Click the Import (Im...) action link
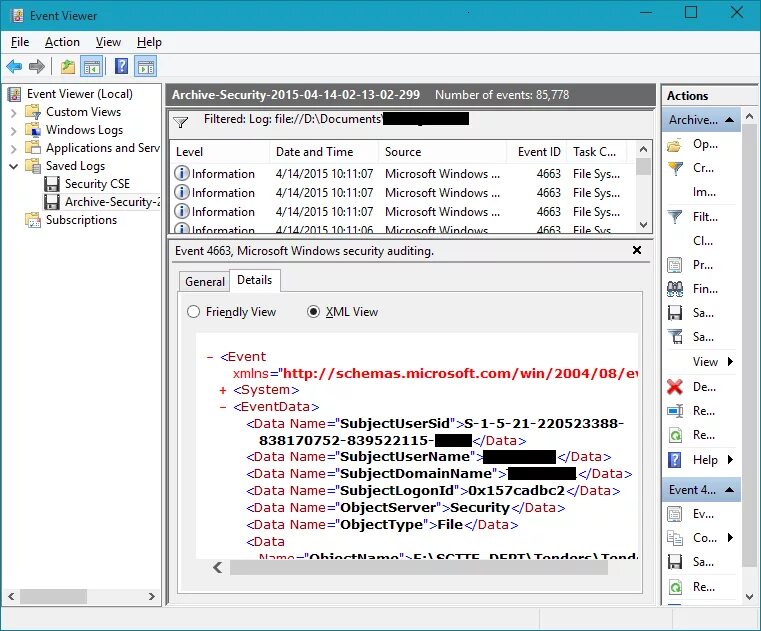Viewport: 761px width, 631px height. tap(704, 192)
